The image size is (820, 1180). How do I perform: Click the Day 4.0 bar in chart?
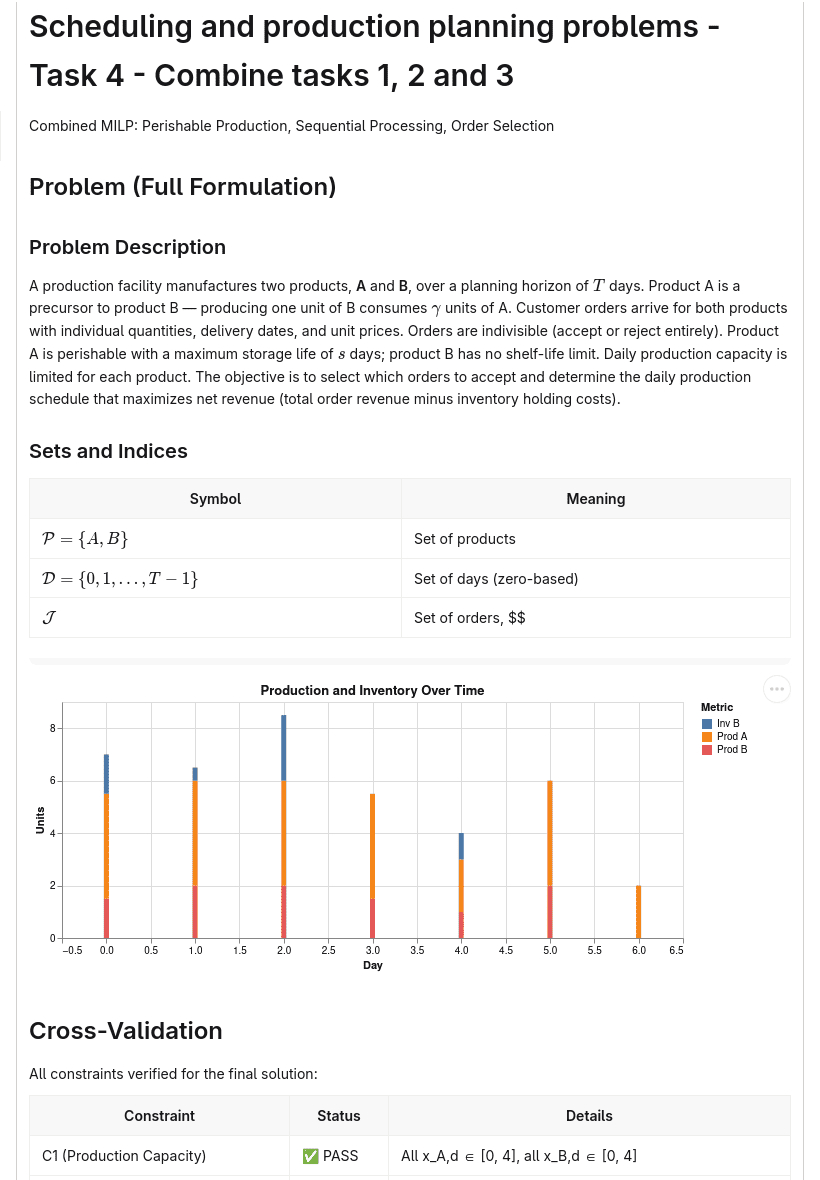coord(461,886)
